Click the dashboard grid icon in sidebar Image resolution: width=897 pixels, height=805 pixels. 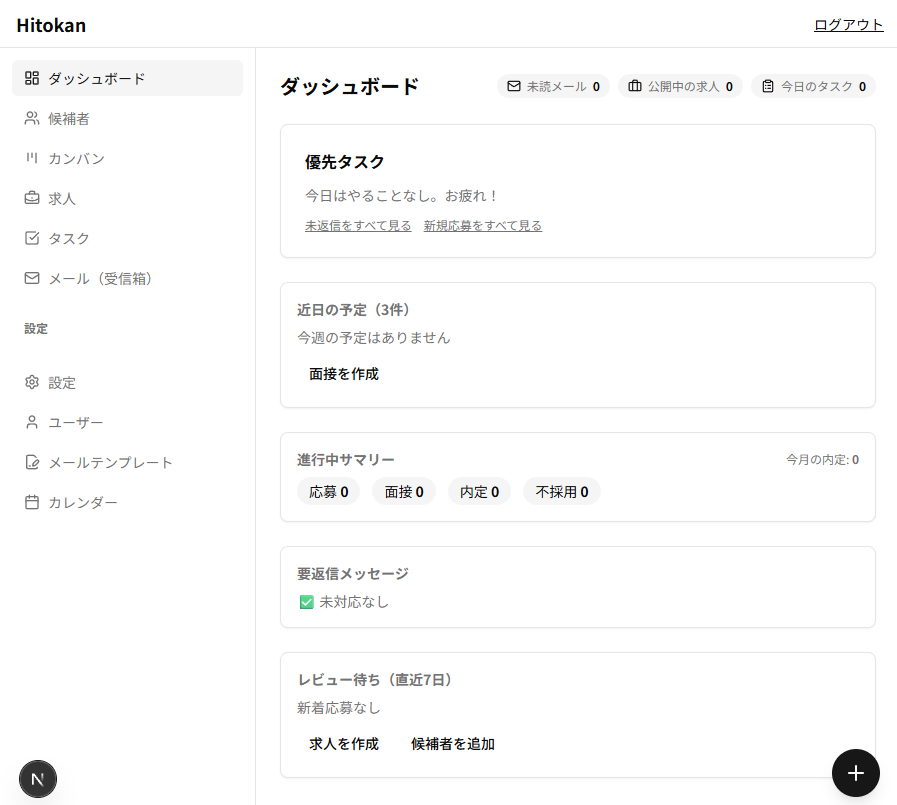coord(32,78)
